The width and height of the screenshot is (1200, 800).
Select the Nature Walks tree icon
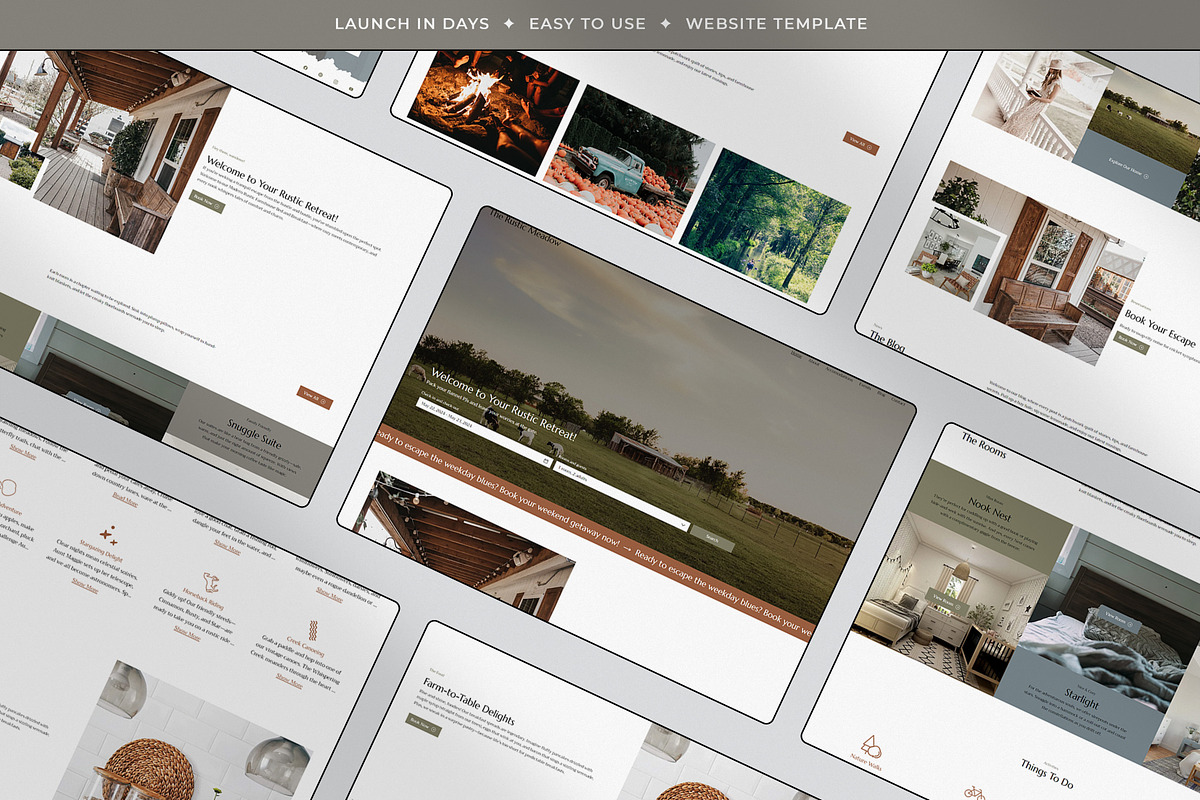click(x=871, y=746)
